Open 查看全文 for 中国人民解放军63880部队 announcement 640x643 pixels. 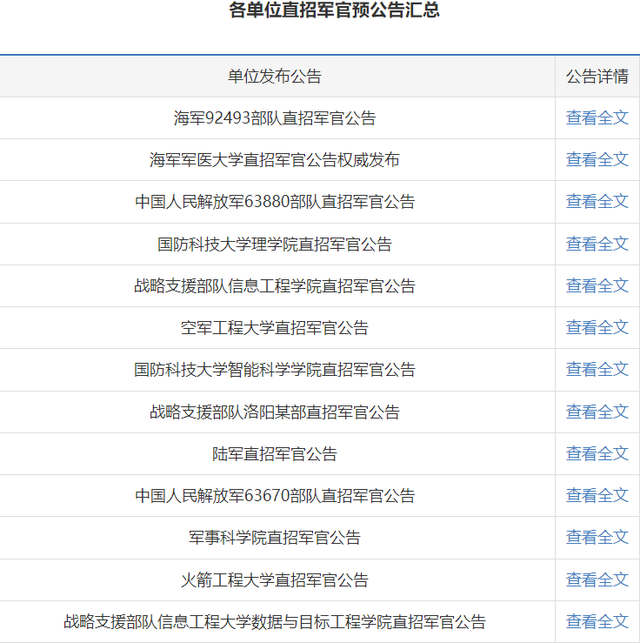(597, 201)
